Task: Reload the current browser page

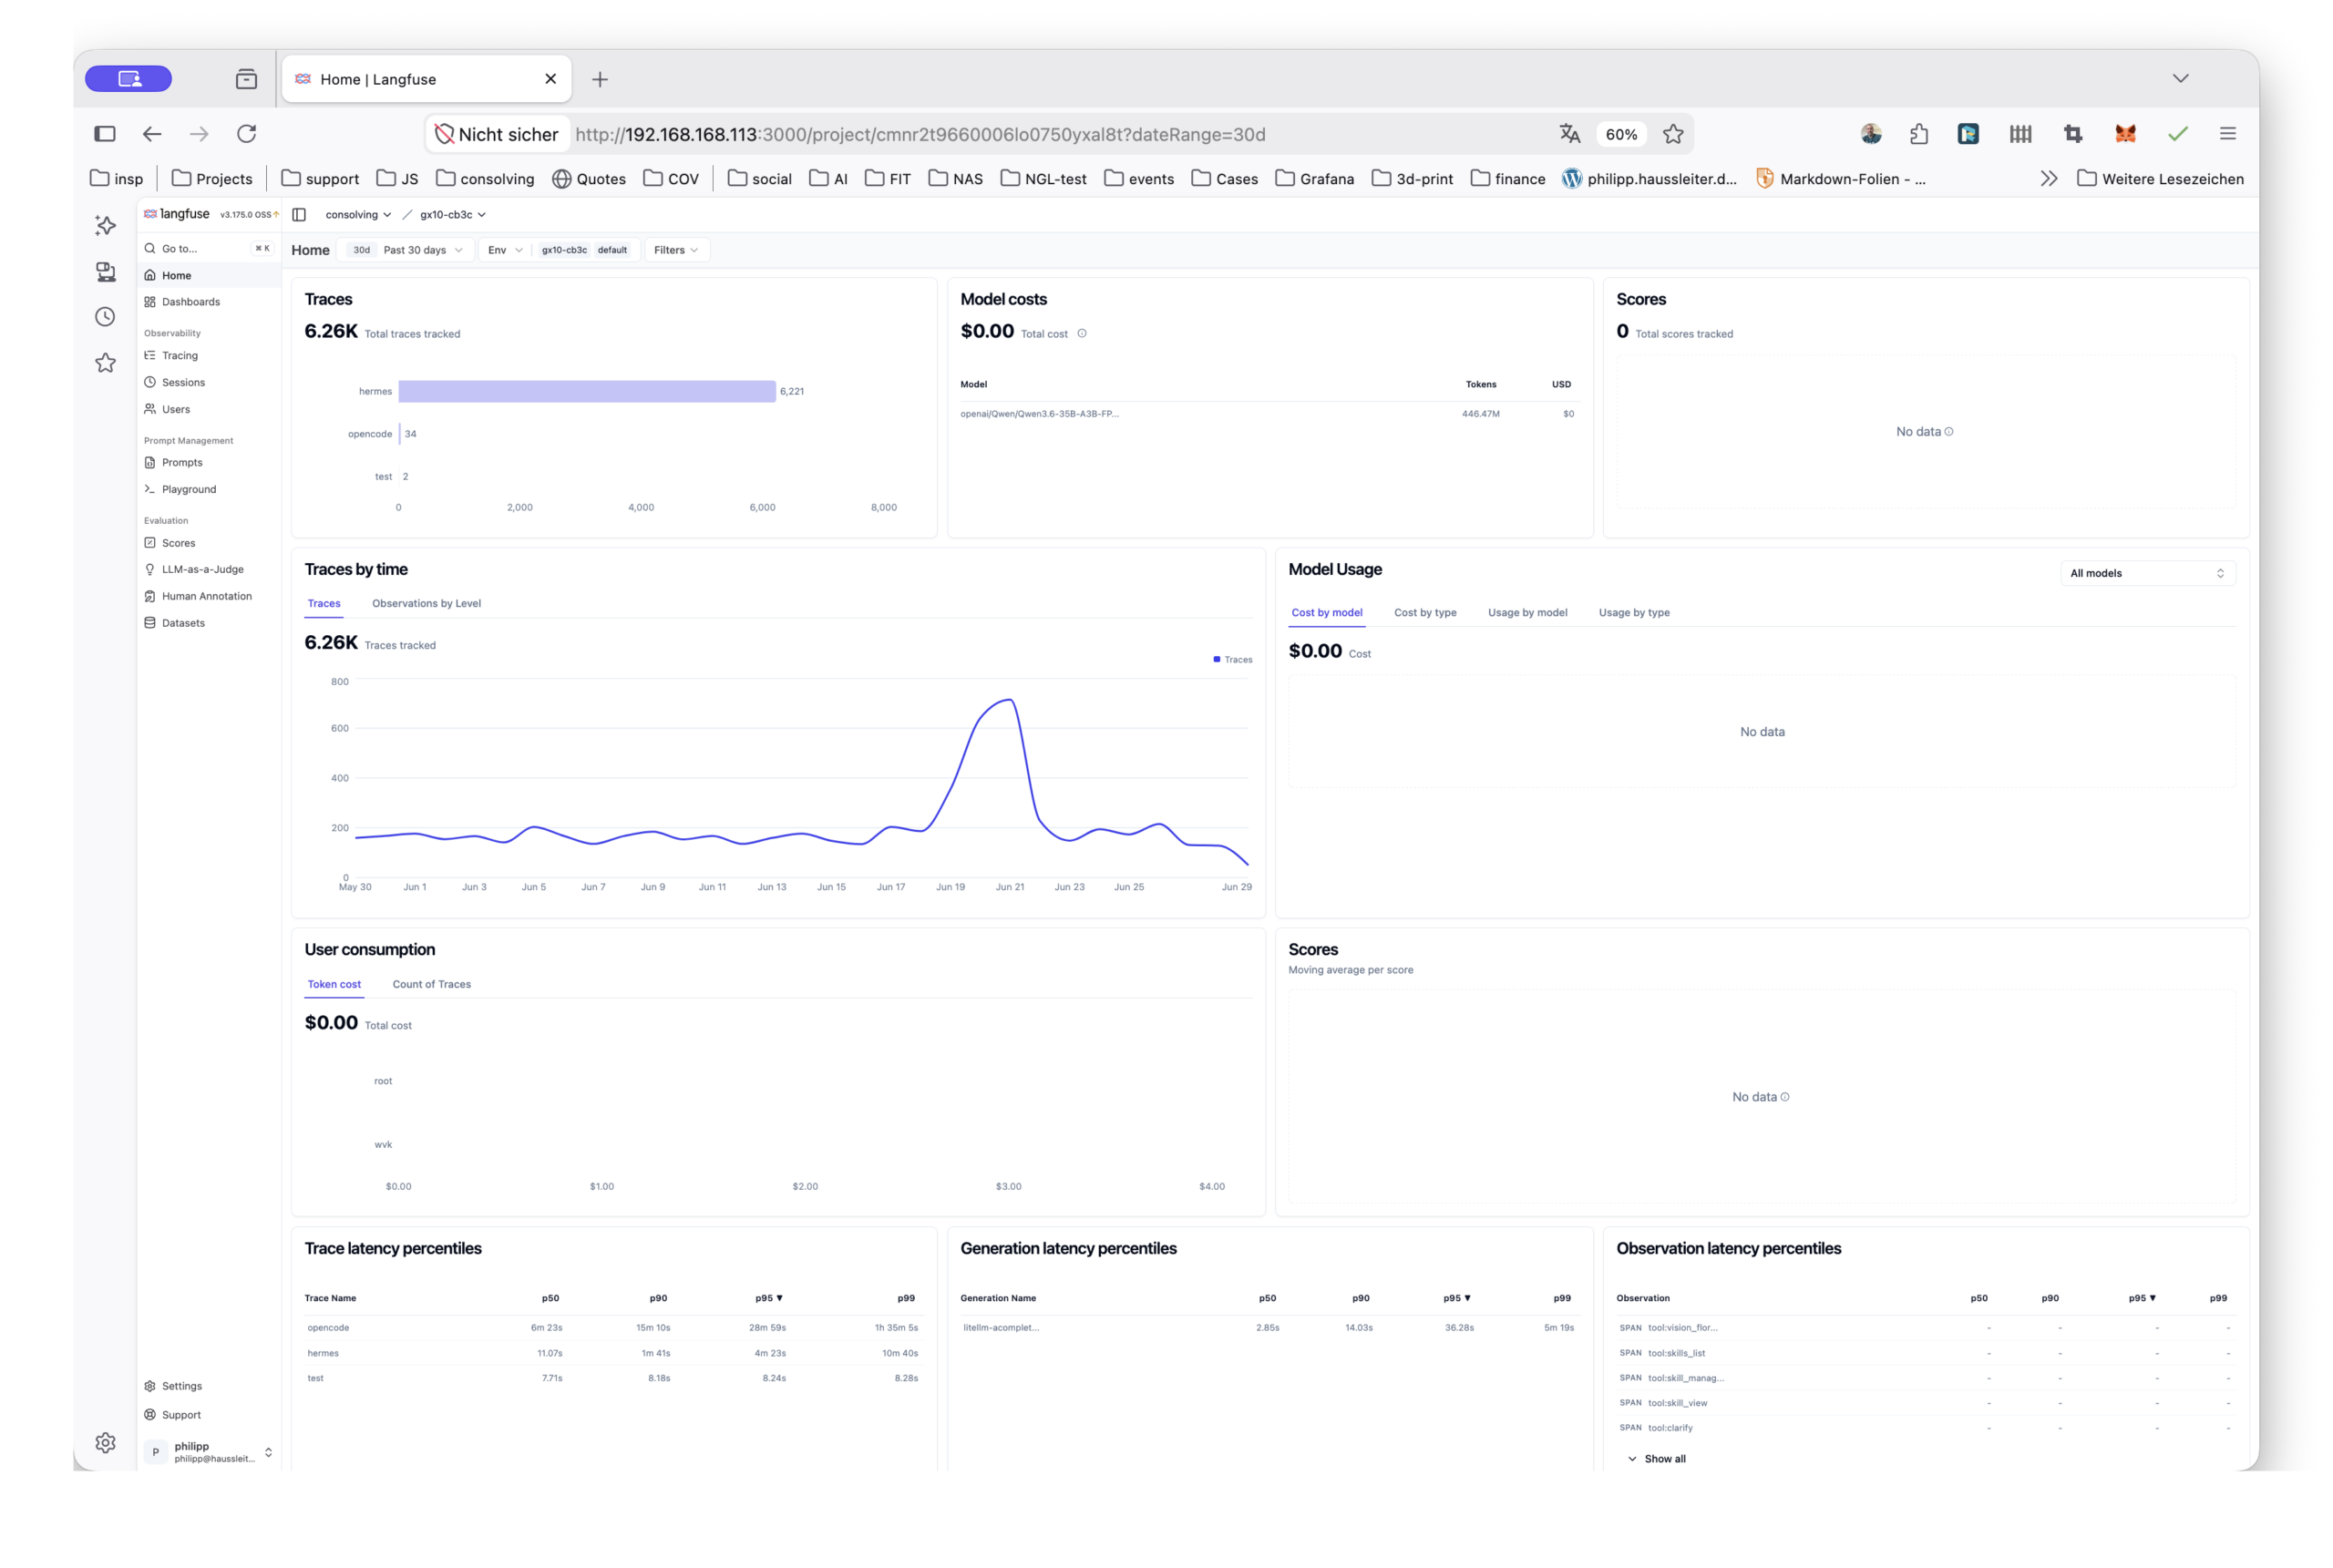Action: [246, 134]
